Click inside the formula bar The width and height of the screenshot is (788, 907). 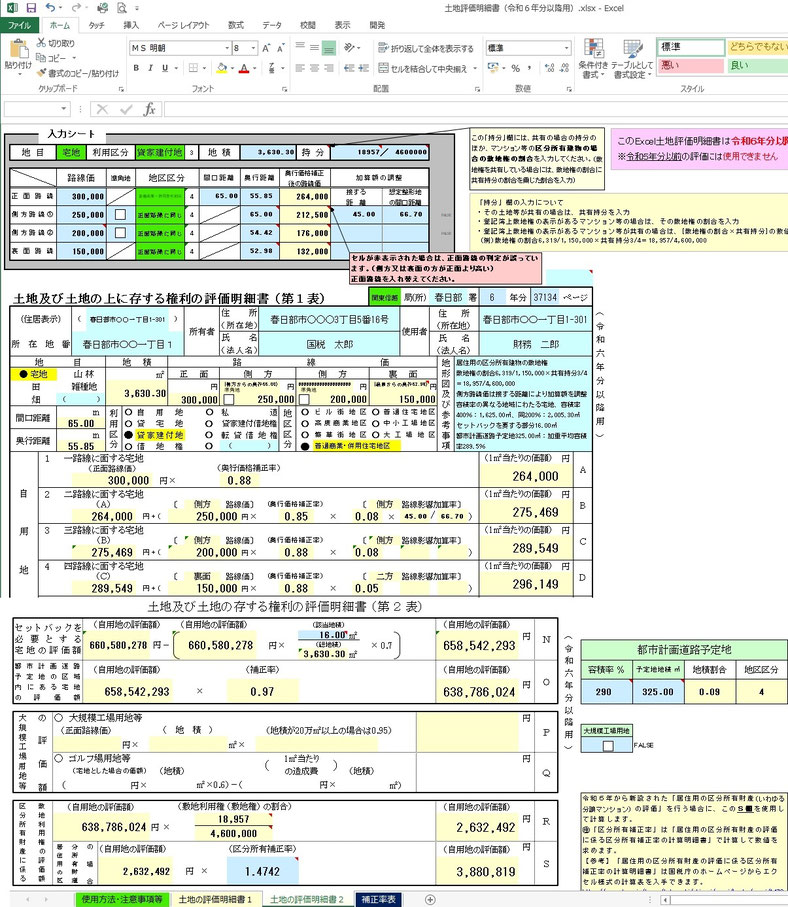coord(474,109)
